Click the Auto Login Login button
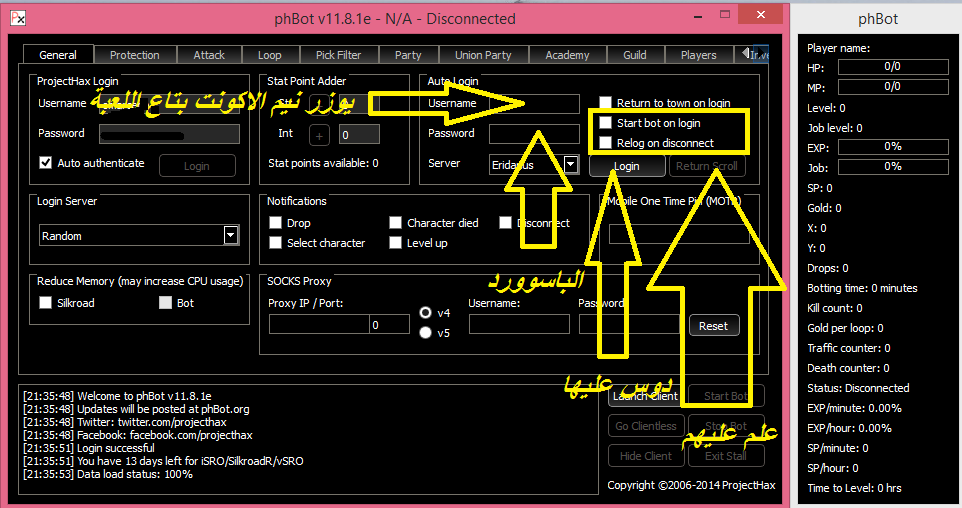 (x=627, y=166)
